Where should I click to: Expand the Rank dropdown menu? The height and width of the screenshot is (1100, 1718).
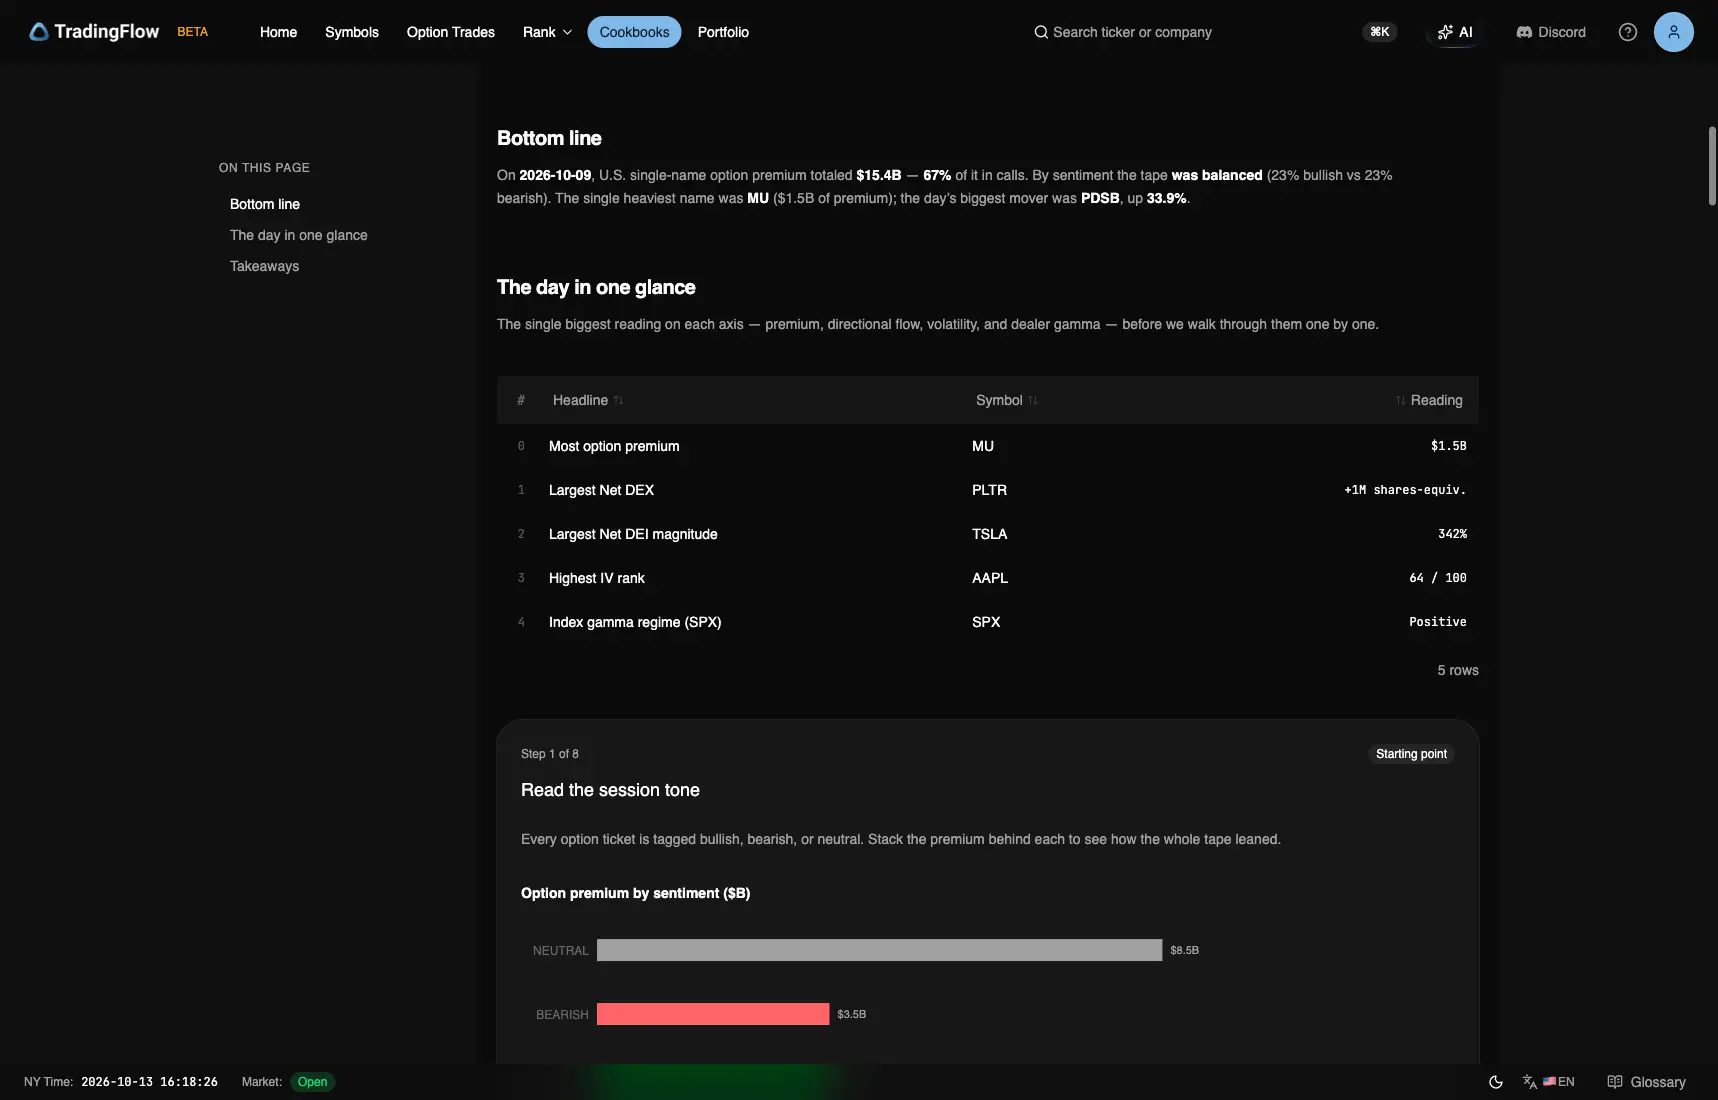pos(547,32)
